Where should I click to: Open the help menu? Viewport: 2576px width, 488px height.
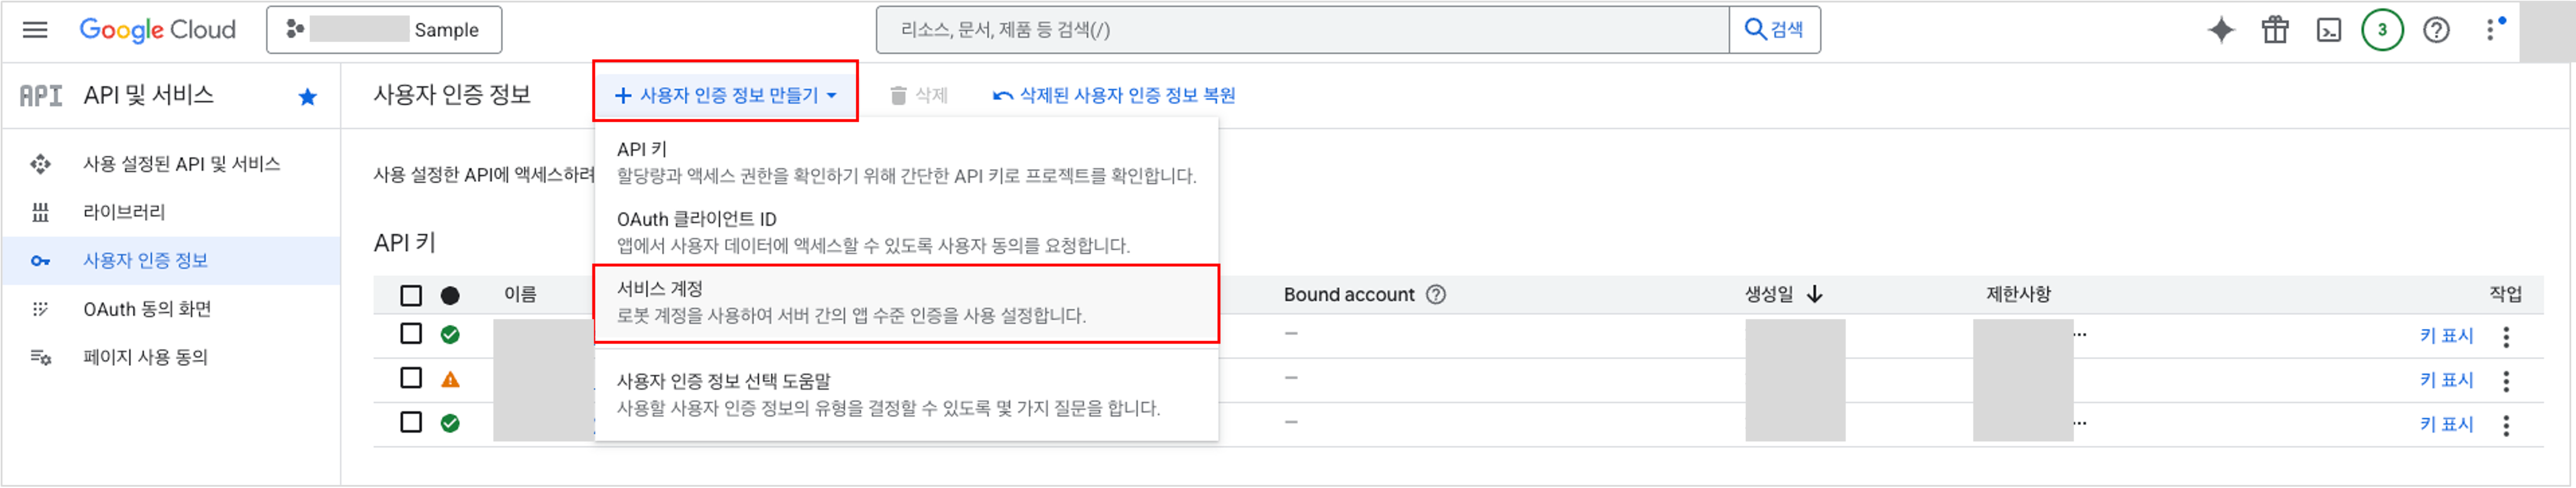[x=2436, y=30]
